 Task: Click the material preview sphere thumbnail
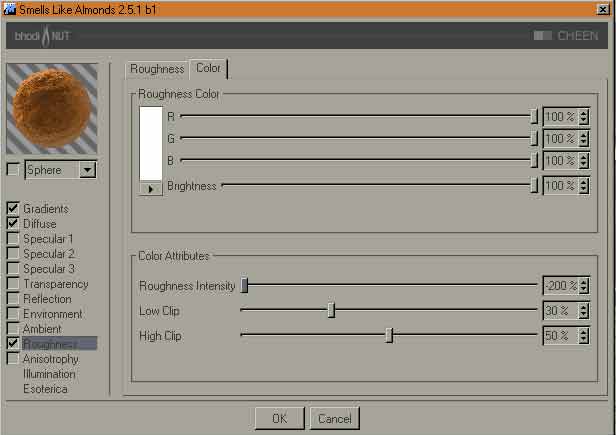click(52, 108)
